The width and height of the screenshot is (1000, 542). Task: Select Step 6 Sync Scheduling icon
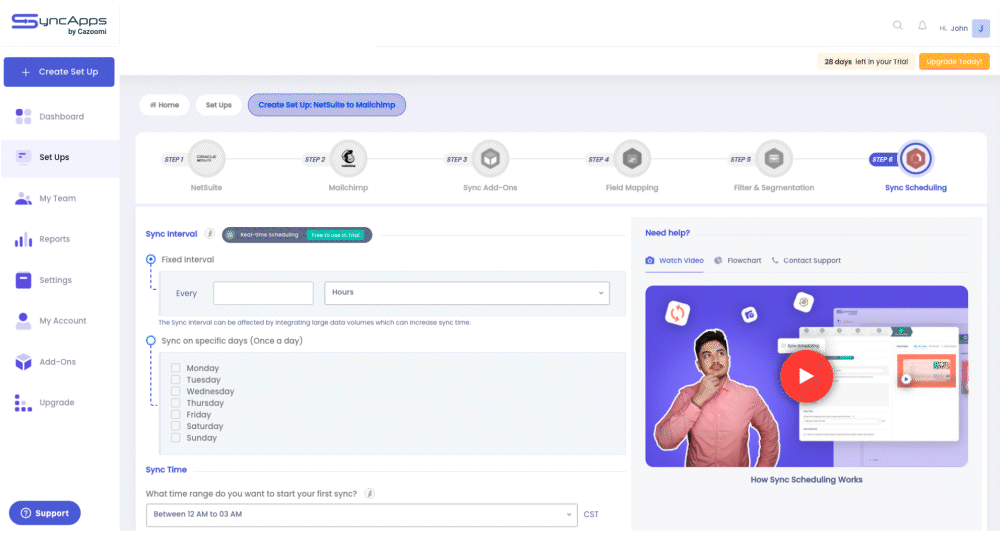click(916, 158)
